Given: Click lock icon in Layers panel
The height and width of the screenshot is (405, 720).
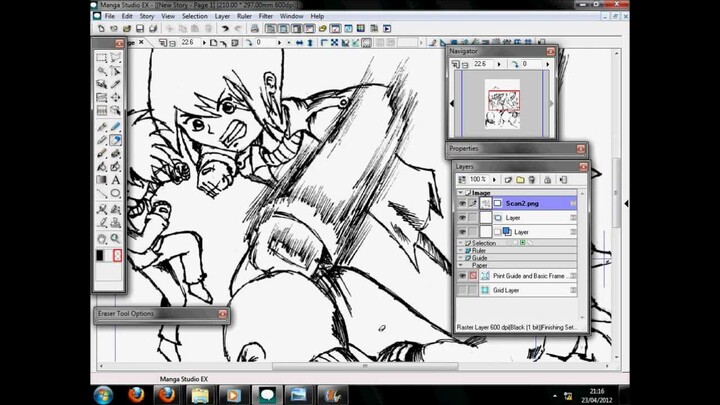Looking at the screenshot, I should pos(547,180).
